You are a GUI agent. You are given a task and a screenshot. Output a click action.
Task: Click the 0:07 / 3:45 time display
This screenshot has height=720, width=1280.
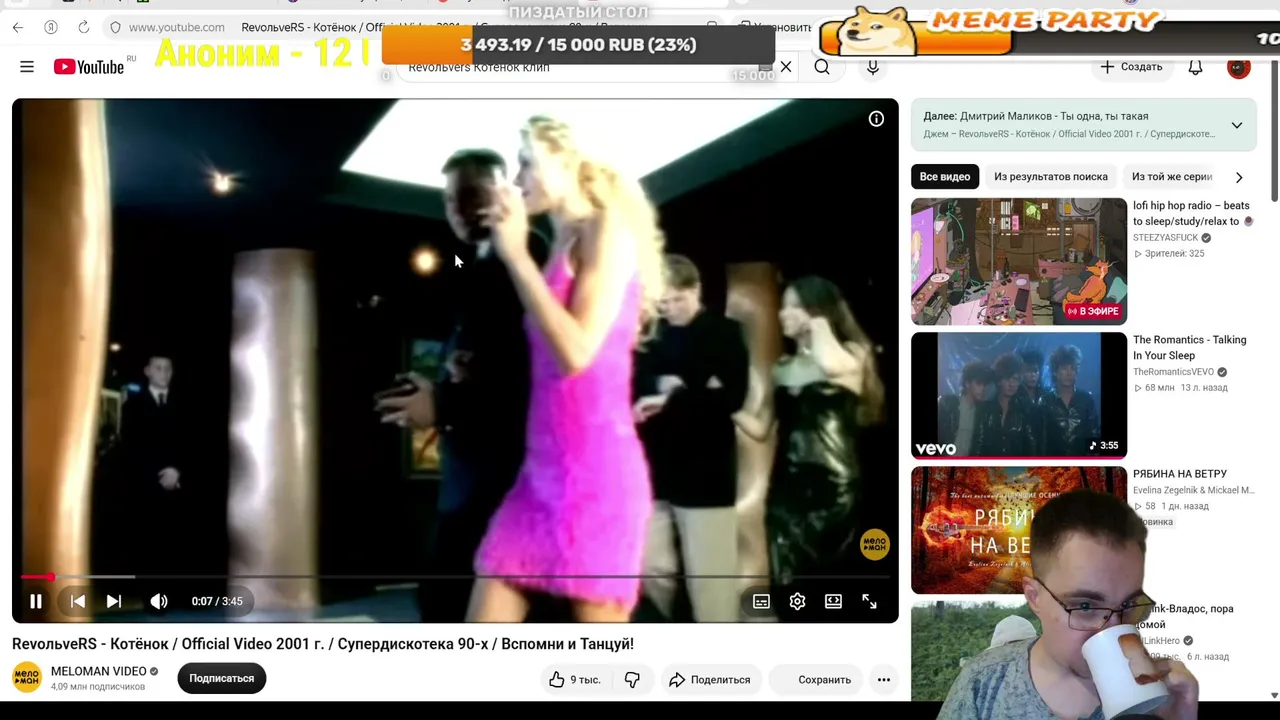(x=217, y=601)
